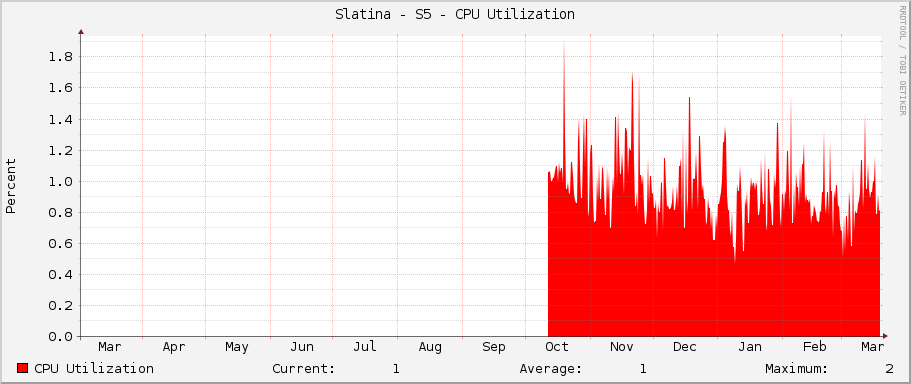
Task: Click the 'Current:' label in the legend
Action: click(x=304, y=368)
